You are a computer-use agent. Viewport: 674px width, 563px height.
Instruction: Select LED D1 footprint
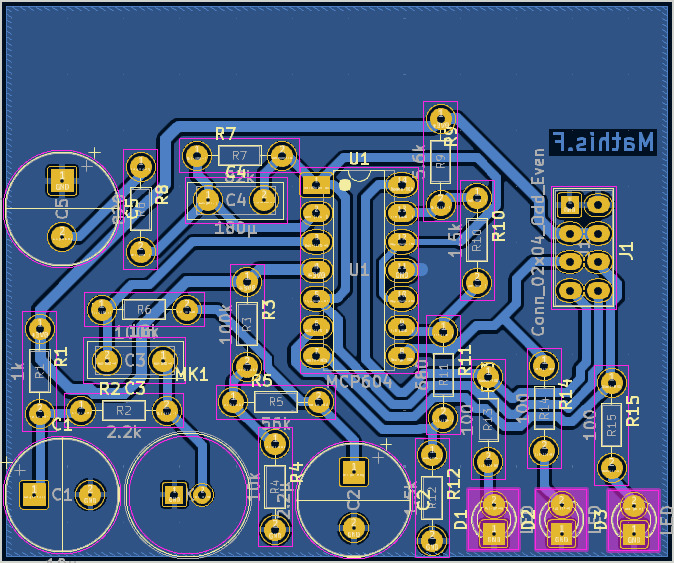click(x=493, y=518)
